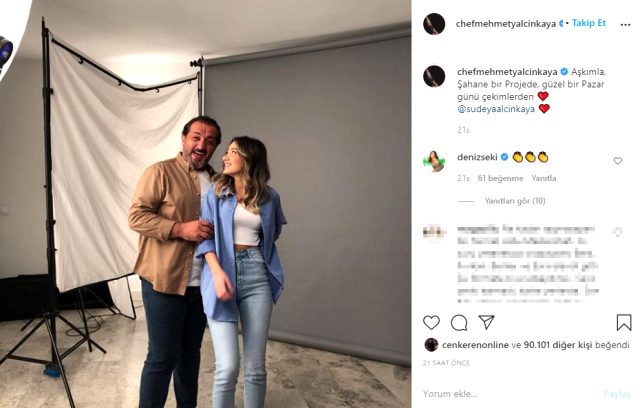640x408 pixels.
Task: Share the post via paper plane icon
Action: pos(486,322)
